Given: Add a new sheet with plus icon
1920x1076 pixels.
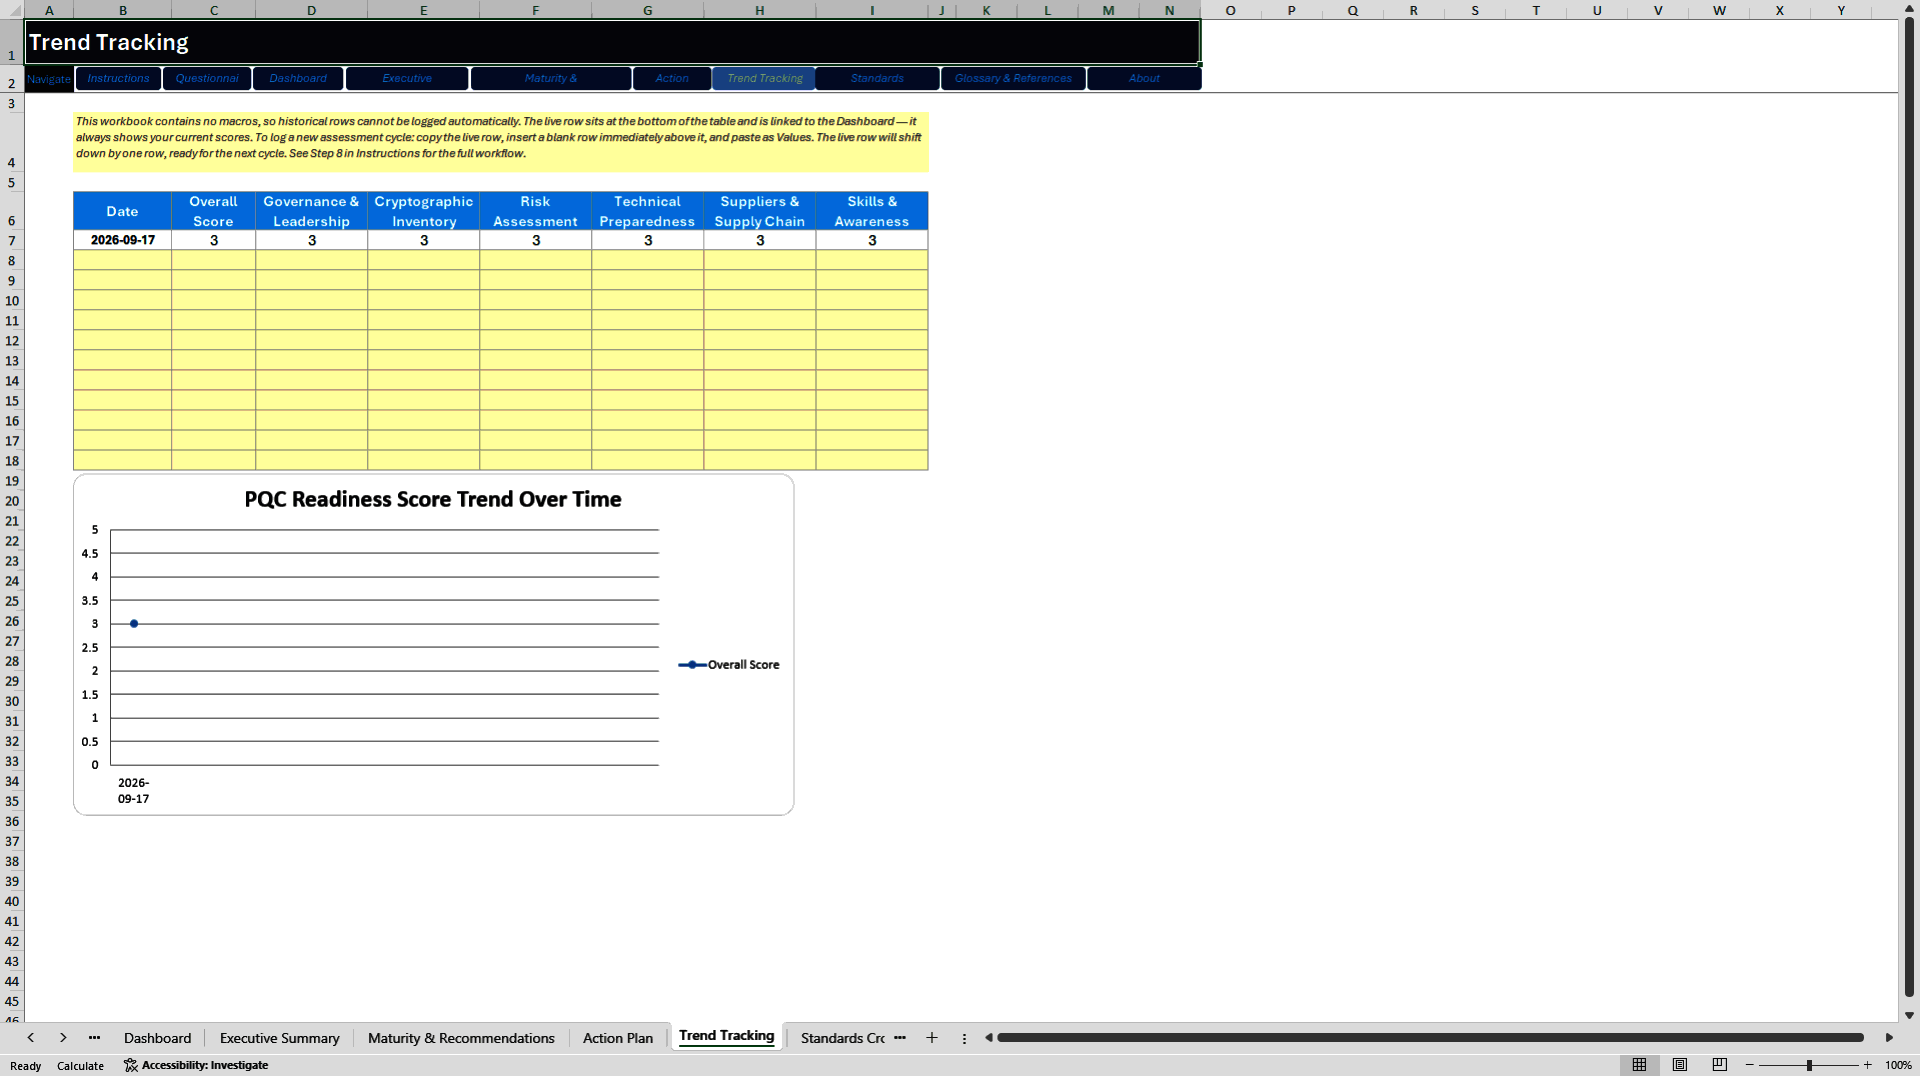Looking at the screenshot, I should [932, 1038].
